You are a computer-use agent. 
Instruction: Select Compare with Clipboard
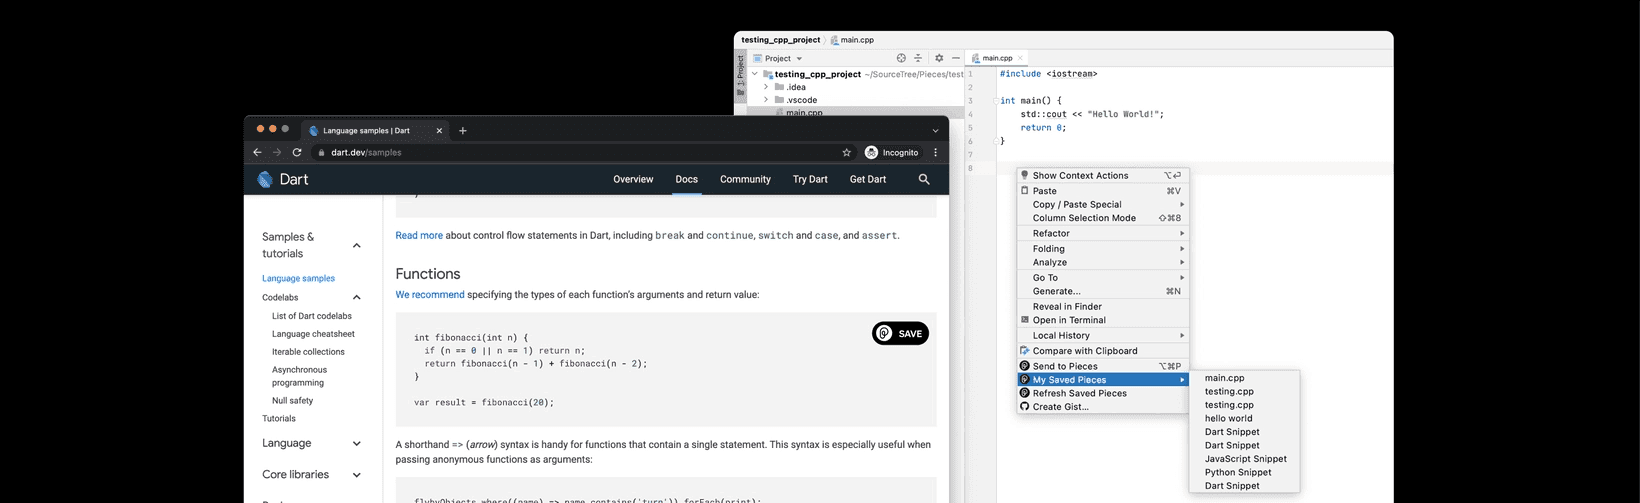coord(1103,351)
